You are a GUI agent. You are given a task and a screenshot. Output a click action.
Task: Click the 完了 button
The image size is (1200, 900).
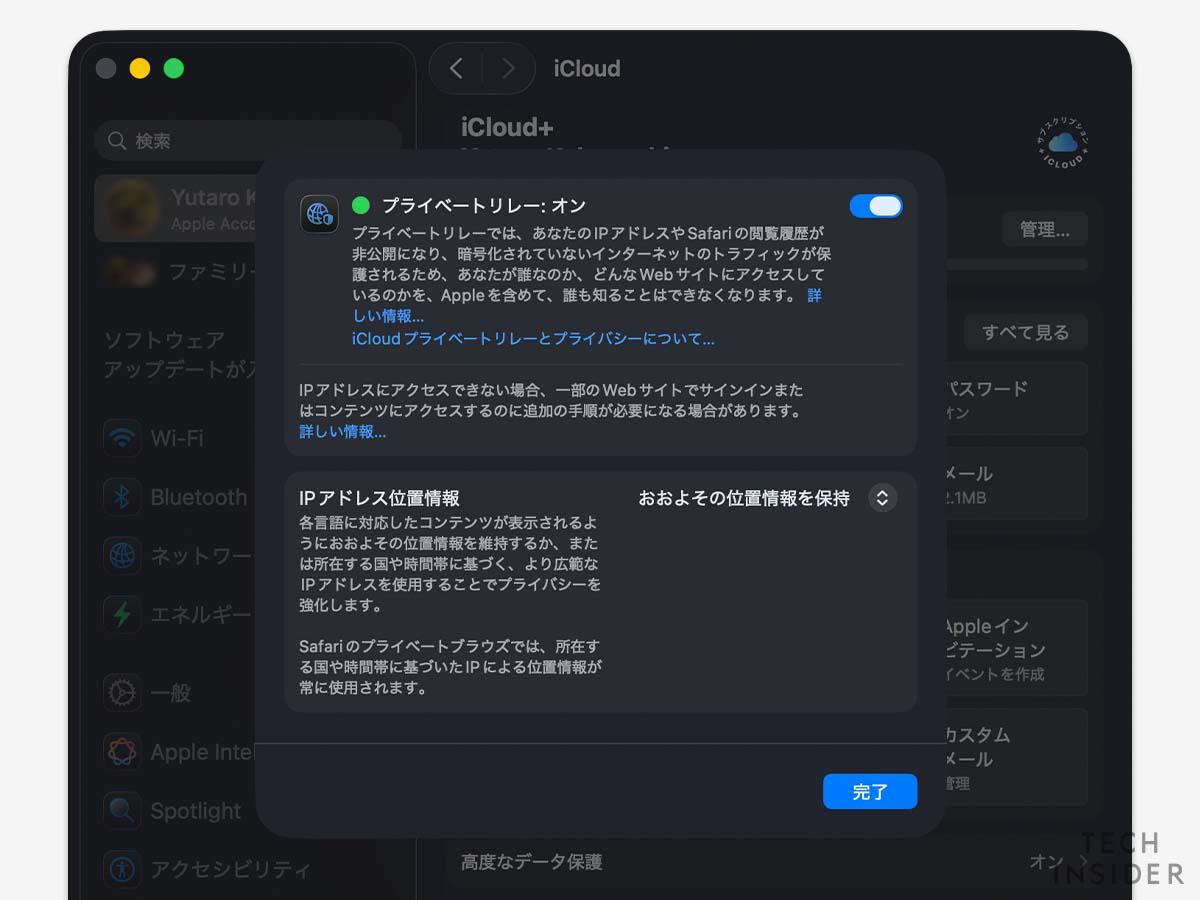click(870, 791)
